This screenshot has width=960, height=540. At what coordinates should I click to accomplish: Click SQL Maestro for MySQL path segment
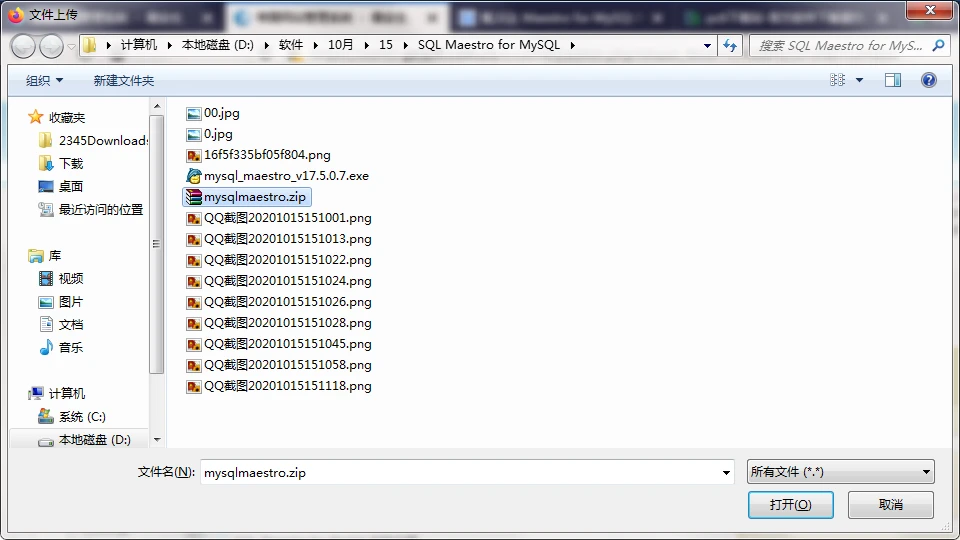pyautogui.click(x=489, y=45)
